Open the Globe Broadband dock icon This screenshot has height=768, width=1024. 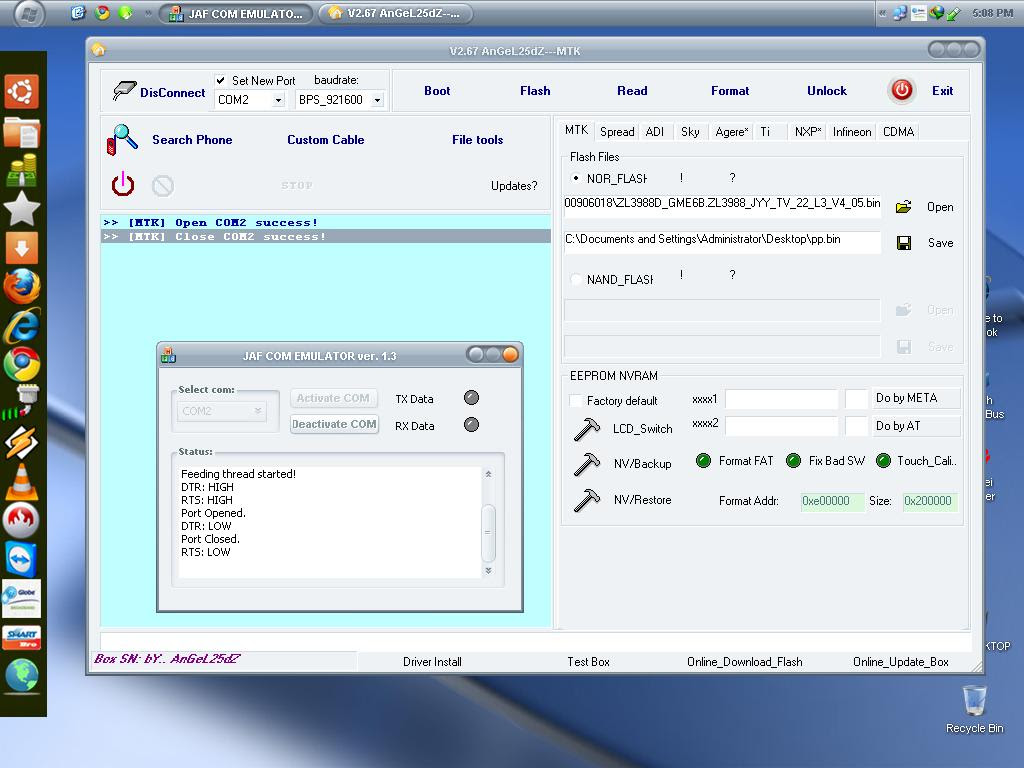click(22, 599)
